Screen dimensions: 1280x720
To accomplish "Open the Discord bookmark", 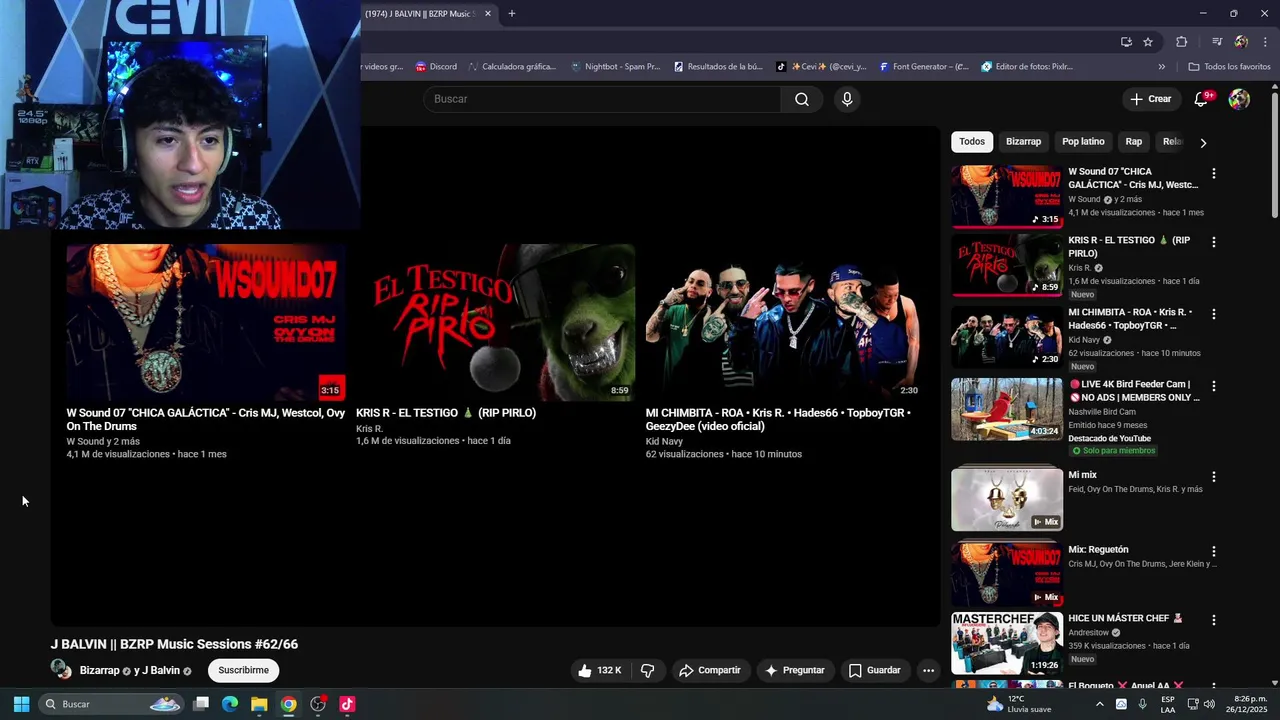I will click(435, 67).
